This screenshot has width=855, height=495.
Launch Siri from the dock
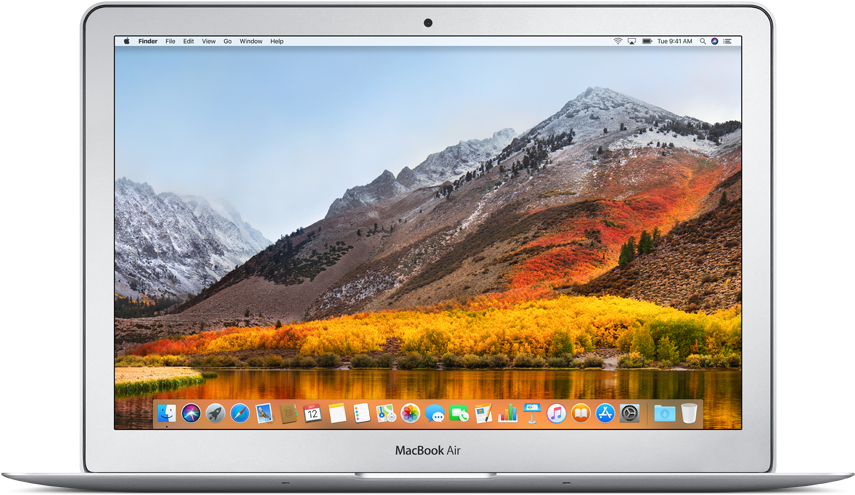coord(191,413)
